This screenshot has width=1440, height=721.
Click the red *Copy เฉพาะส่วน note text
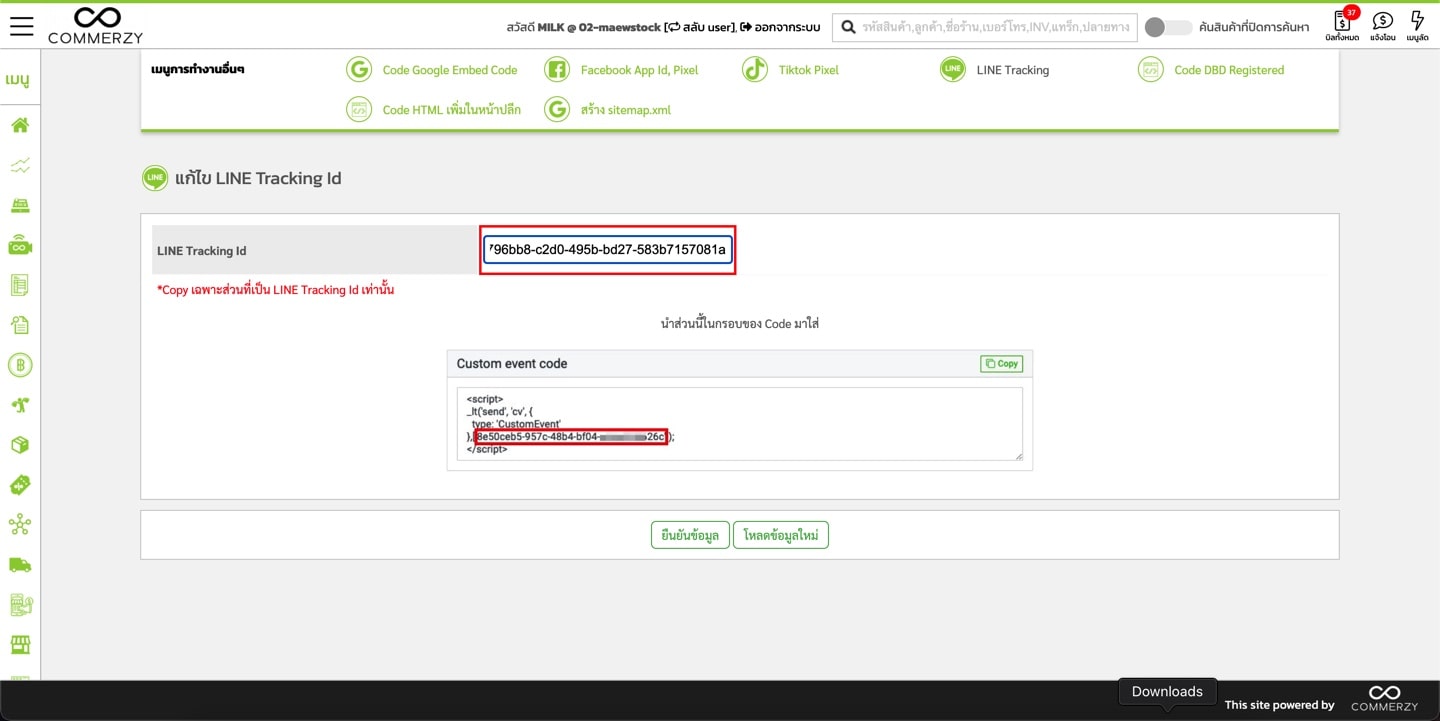coord(275,290)
